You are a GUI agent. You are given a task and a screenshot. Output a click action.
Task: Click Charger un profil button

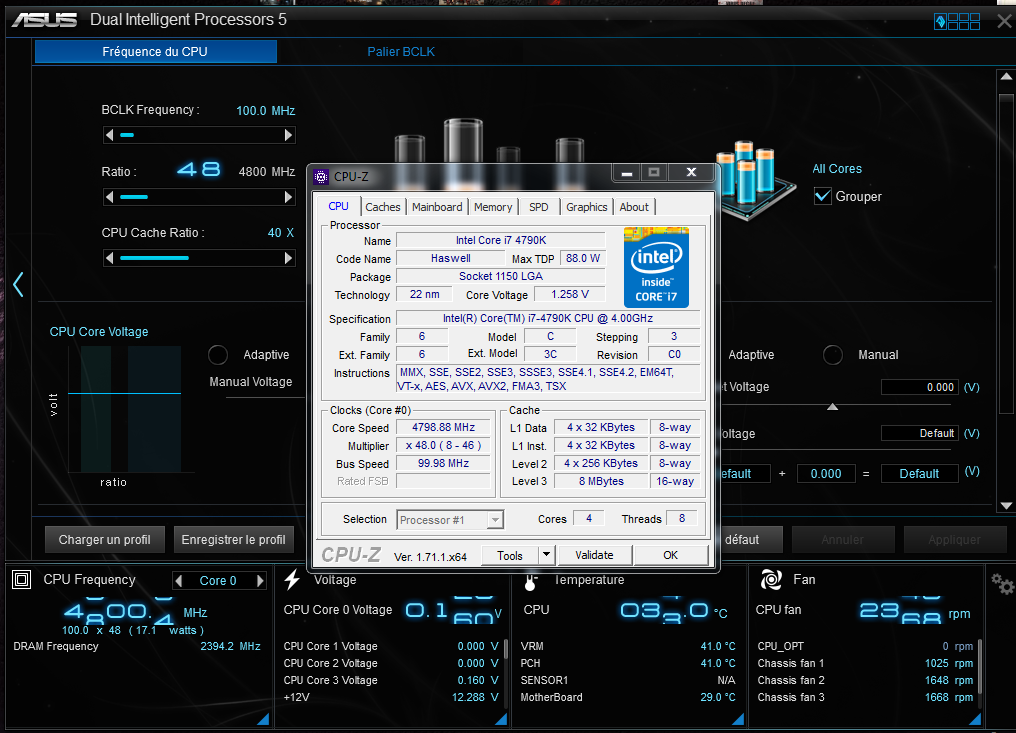point(104,540)
